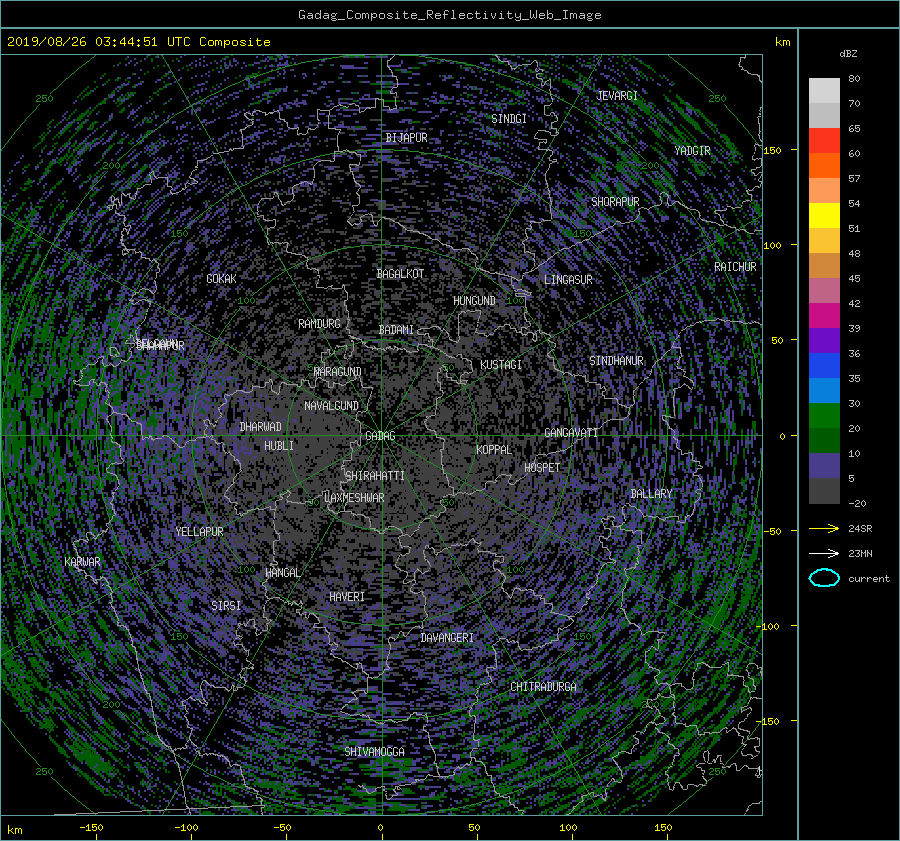Select the yellow 54 dBZ color swatch

pos(824,216)
